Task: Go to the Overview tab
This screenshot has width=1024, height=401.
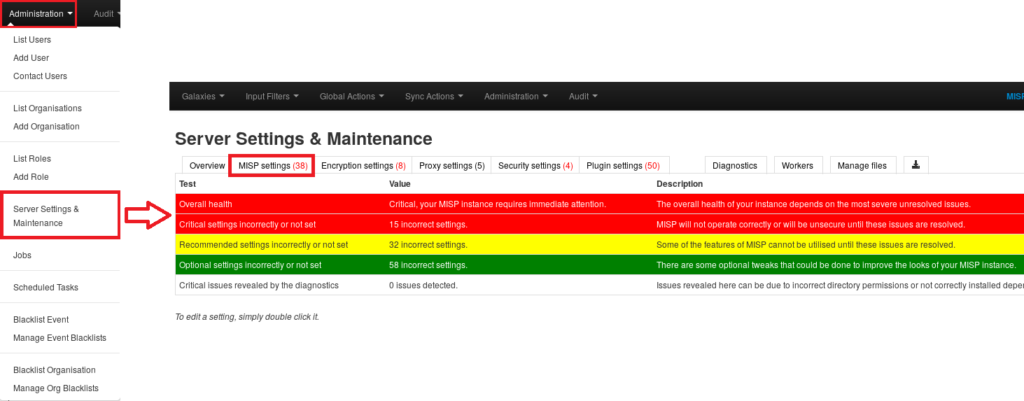Action: click(x=207, y=165)
